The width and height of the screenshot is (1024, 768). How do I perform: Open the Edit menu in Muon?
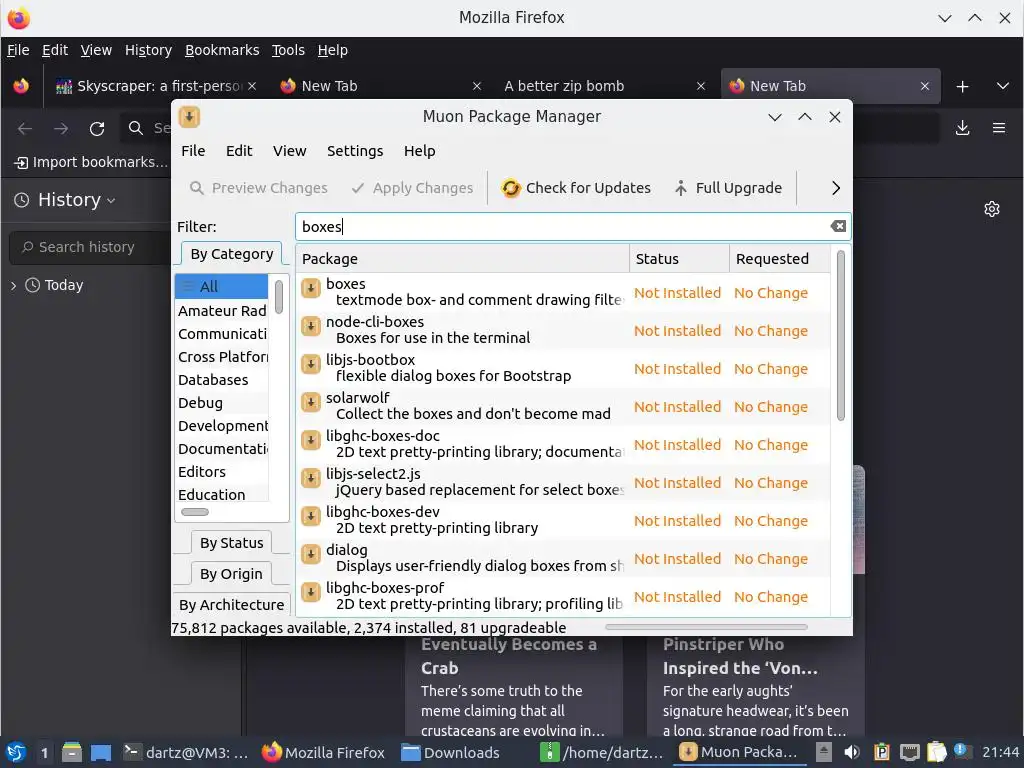point(239,151)
